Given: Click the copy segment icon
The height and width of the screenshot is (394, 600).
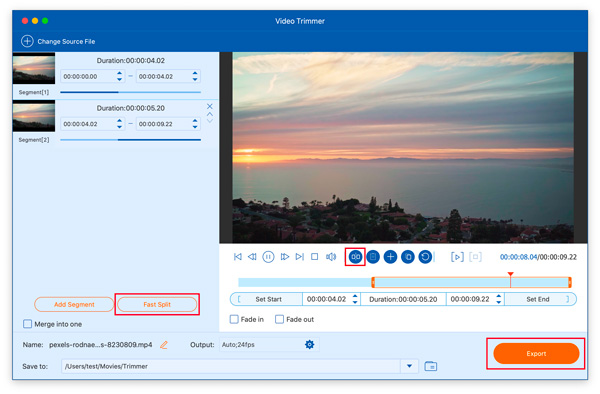Looking at the screenshot, I should pos(408,257).
